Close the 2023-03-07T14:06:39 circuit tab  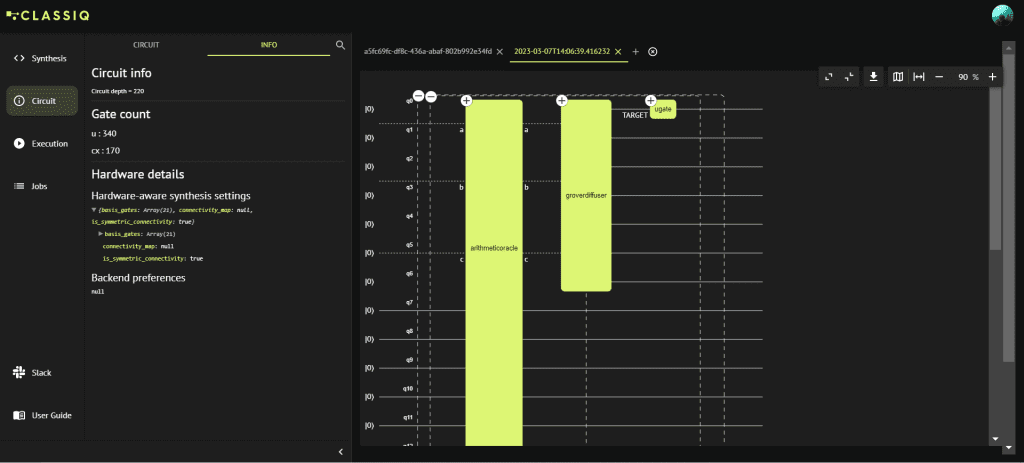(x=618, y=52)
